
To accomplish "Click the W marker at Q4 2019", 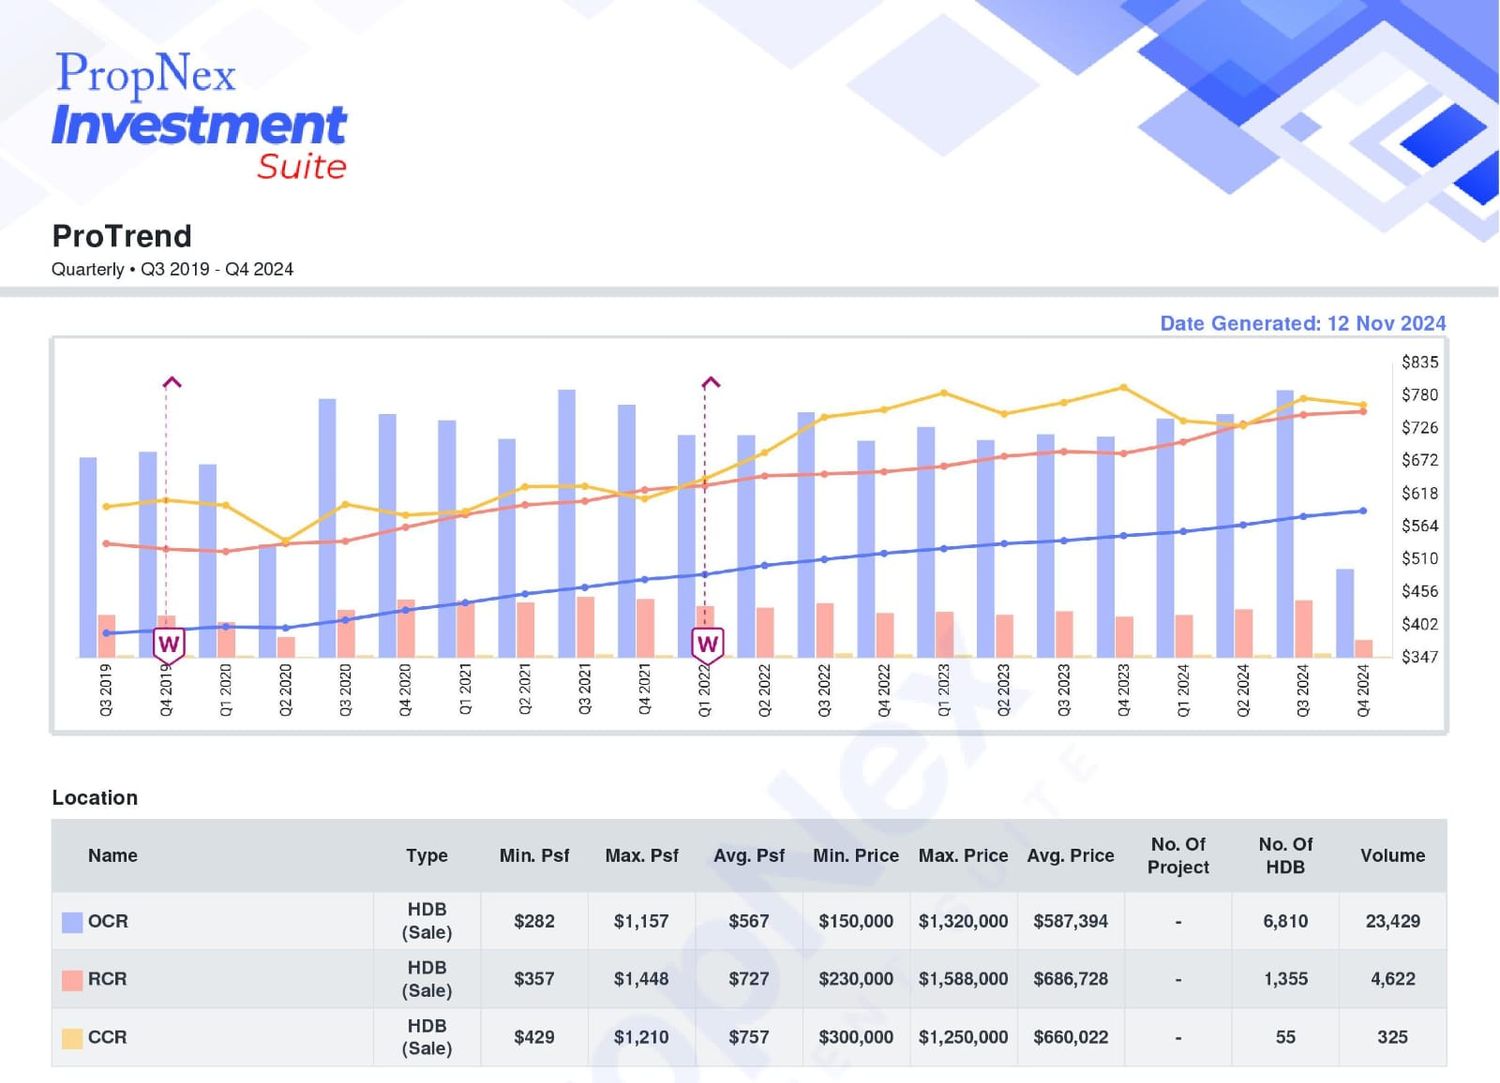I will [169, 644].
